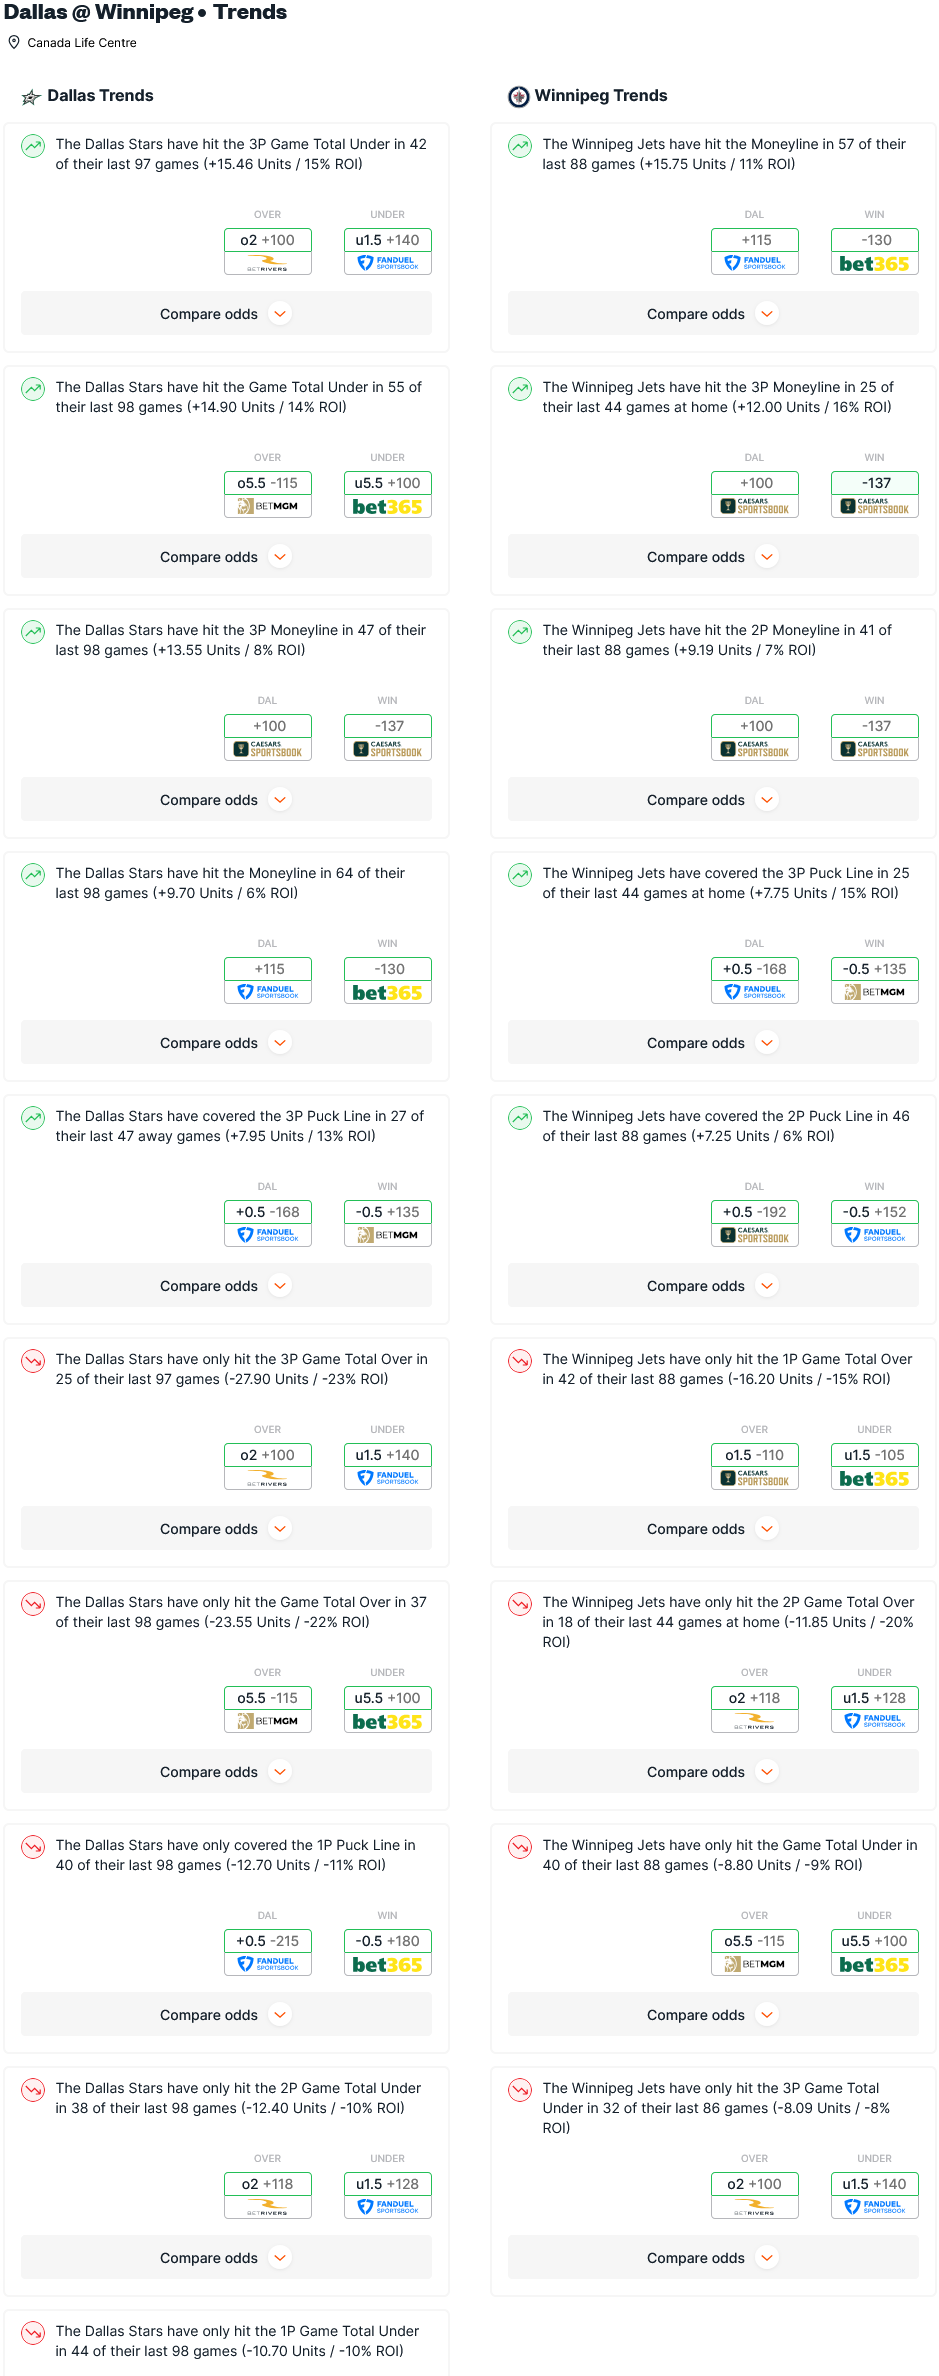Click the Canada Life Centre location pin
Viewport: 939px width, 2376px height.
pos(14,43)
